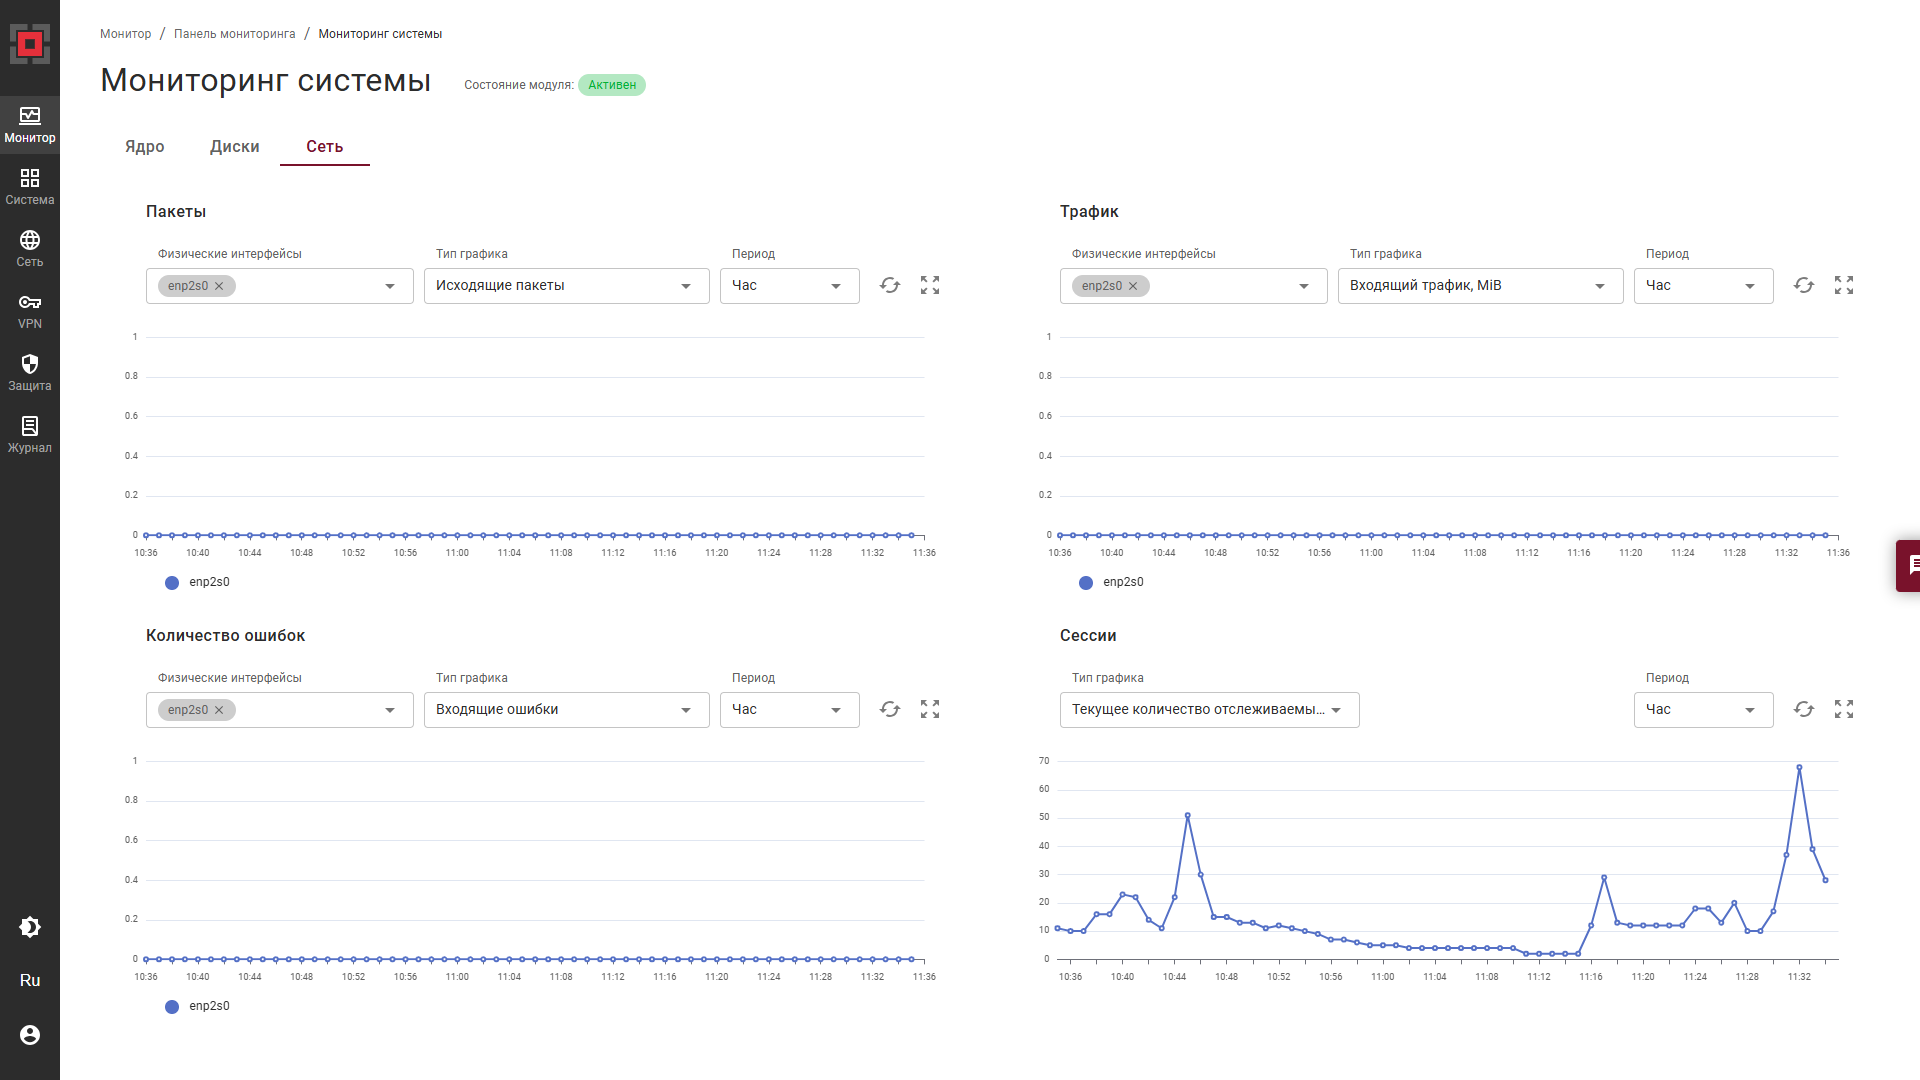Switch to the Диски tab
This screenshot has width=1920, height=1080.
pyautogui.click(x=235, y=147)
